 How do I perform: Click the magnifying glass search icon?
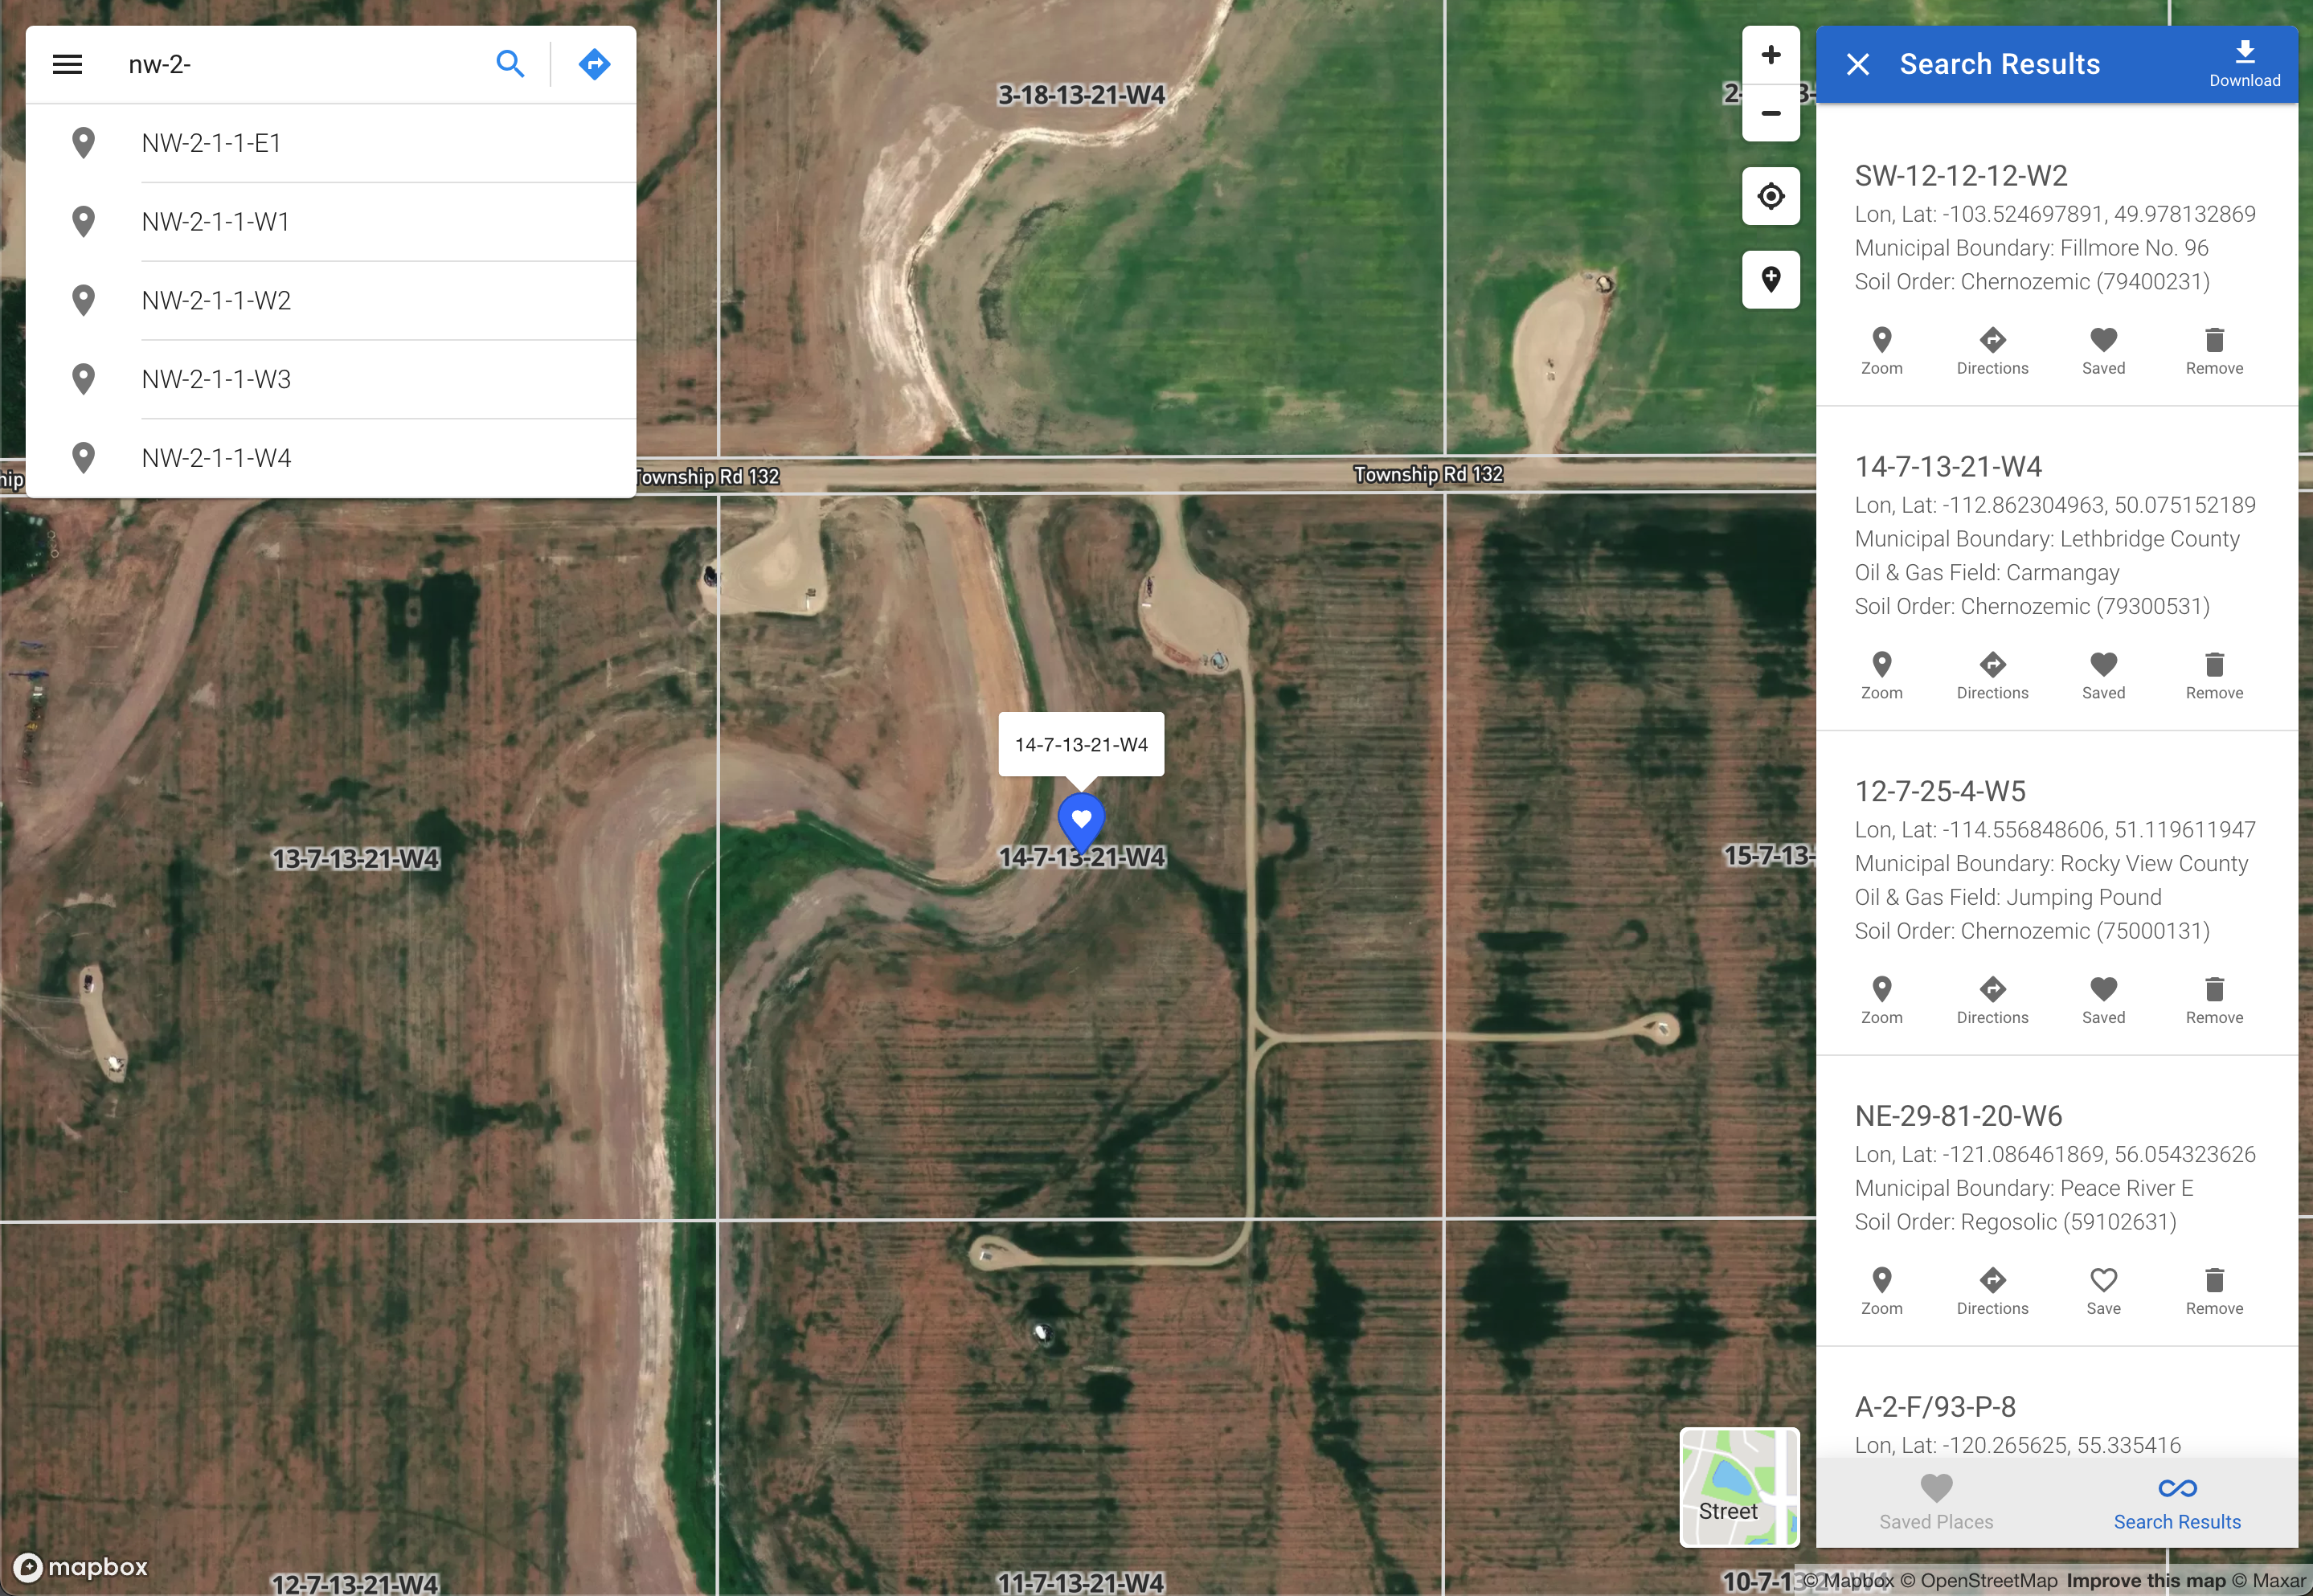point(510,65)
